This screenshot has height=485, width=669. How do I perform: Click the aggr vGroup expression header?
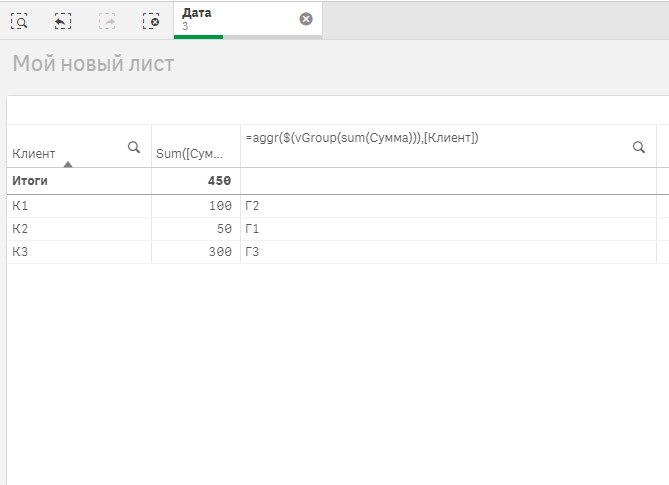(362, 138)
